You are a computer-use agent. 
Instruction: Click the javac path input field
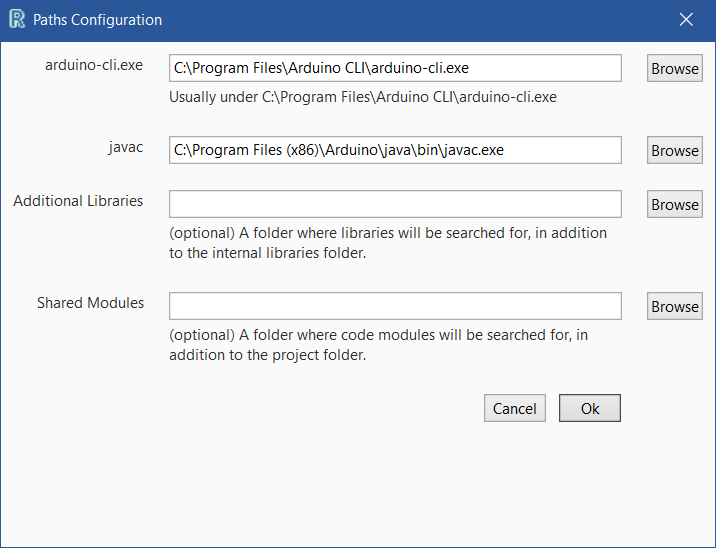(395, 150)
